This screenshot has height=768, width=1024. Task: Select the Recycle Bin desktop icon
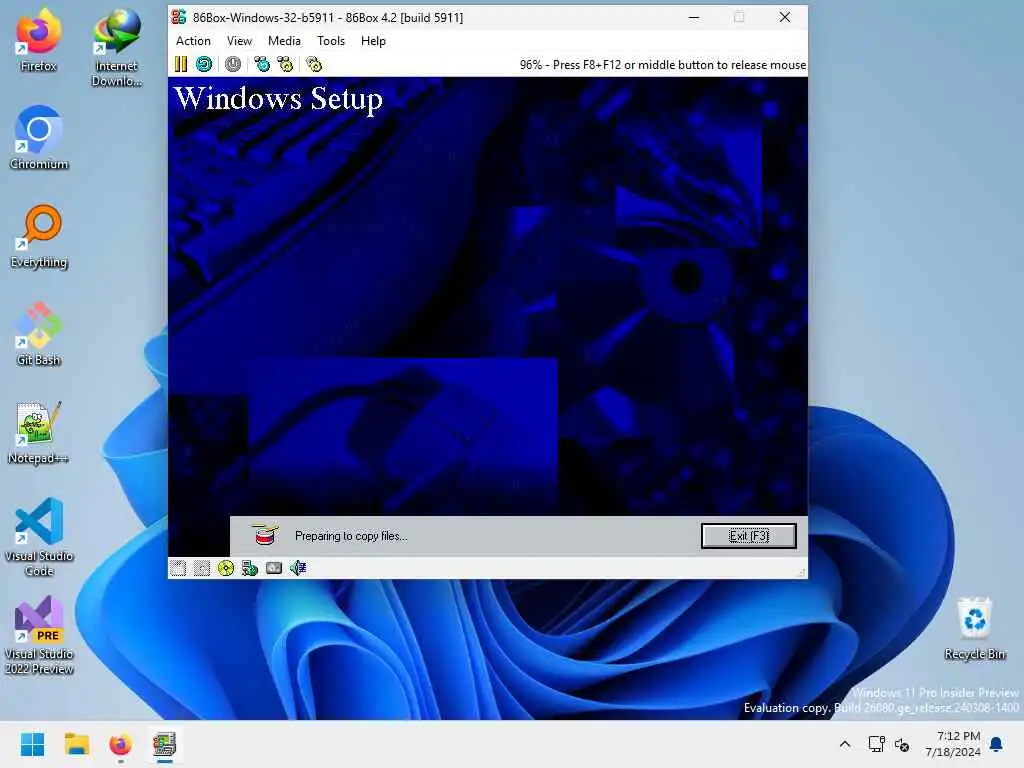click(974, 628)
